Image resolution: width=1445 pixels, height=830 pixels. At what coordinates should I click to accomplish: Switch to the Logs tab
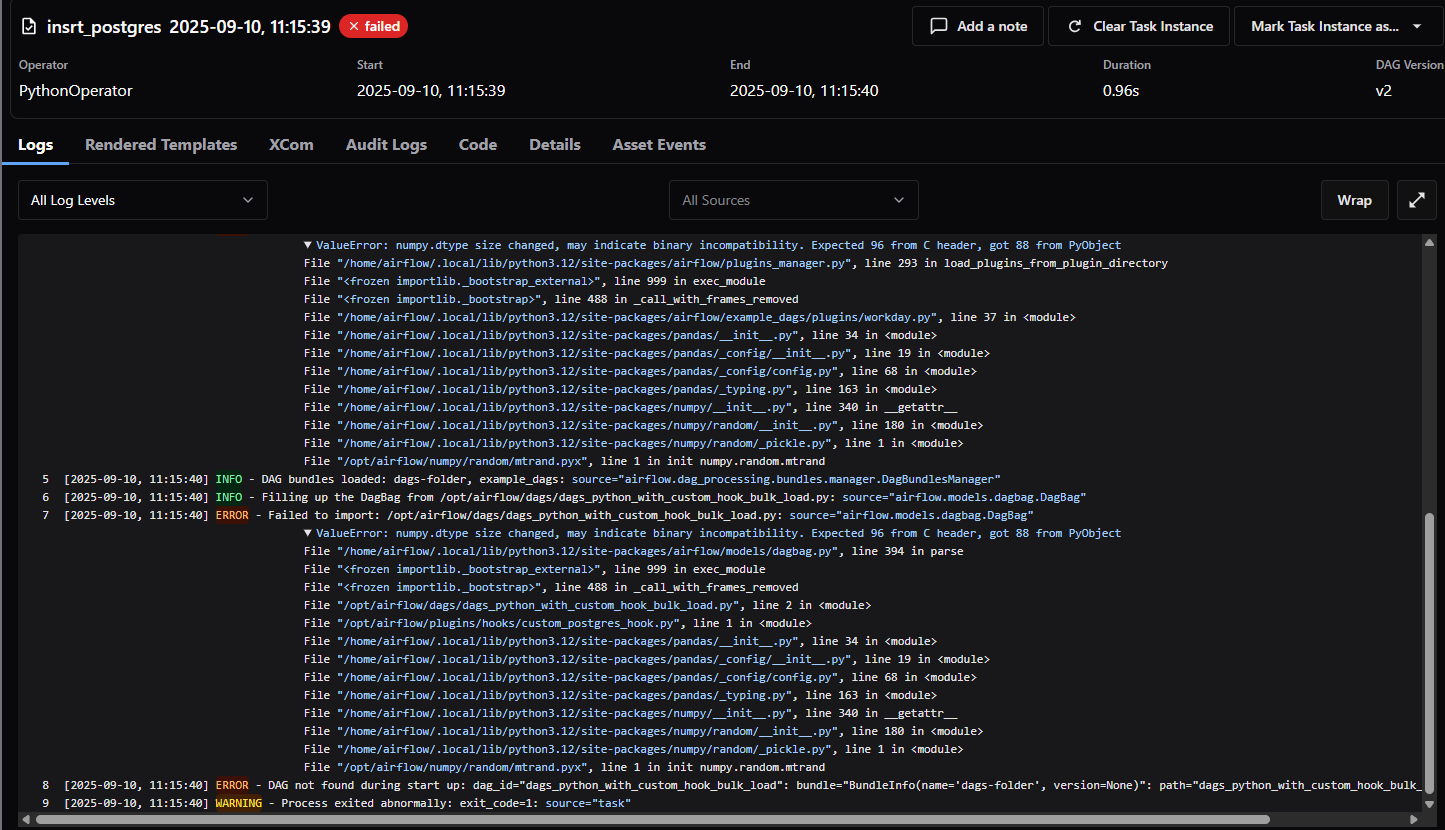pyautogui.click(x=36, y=145)
